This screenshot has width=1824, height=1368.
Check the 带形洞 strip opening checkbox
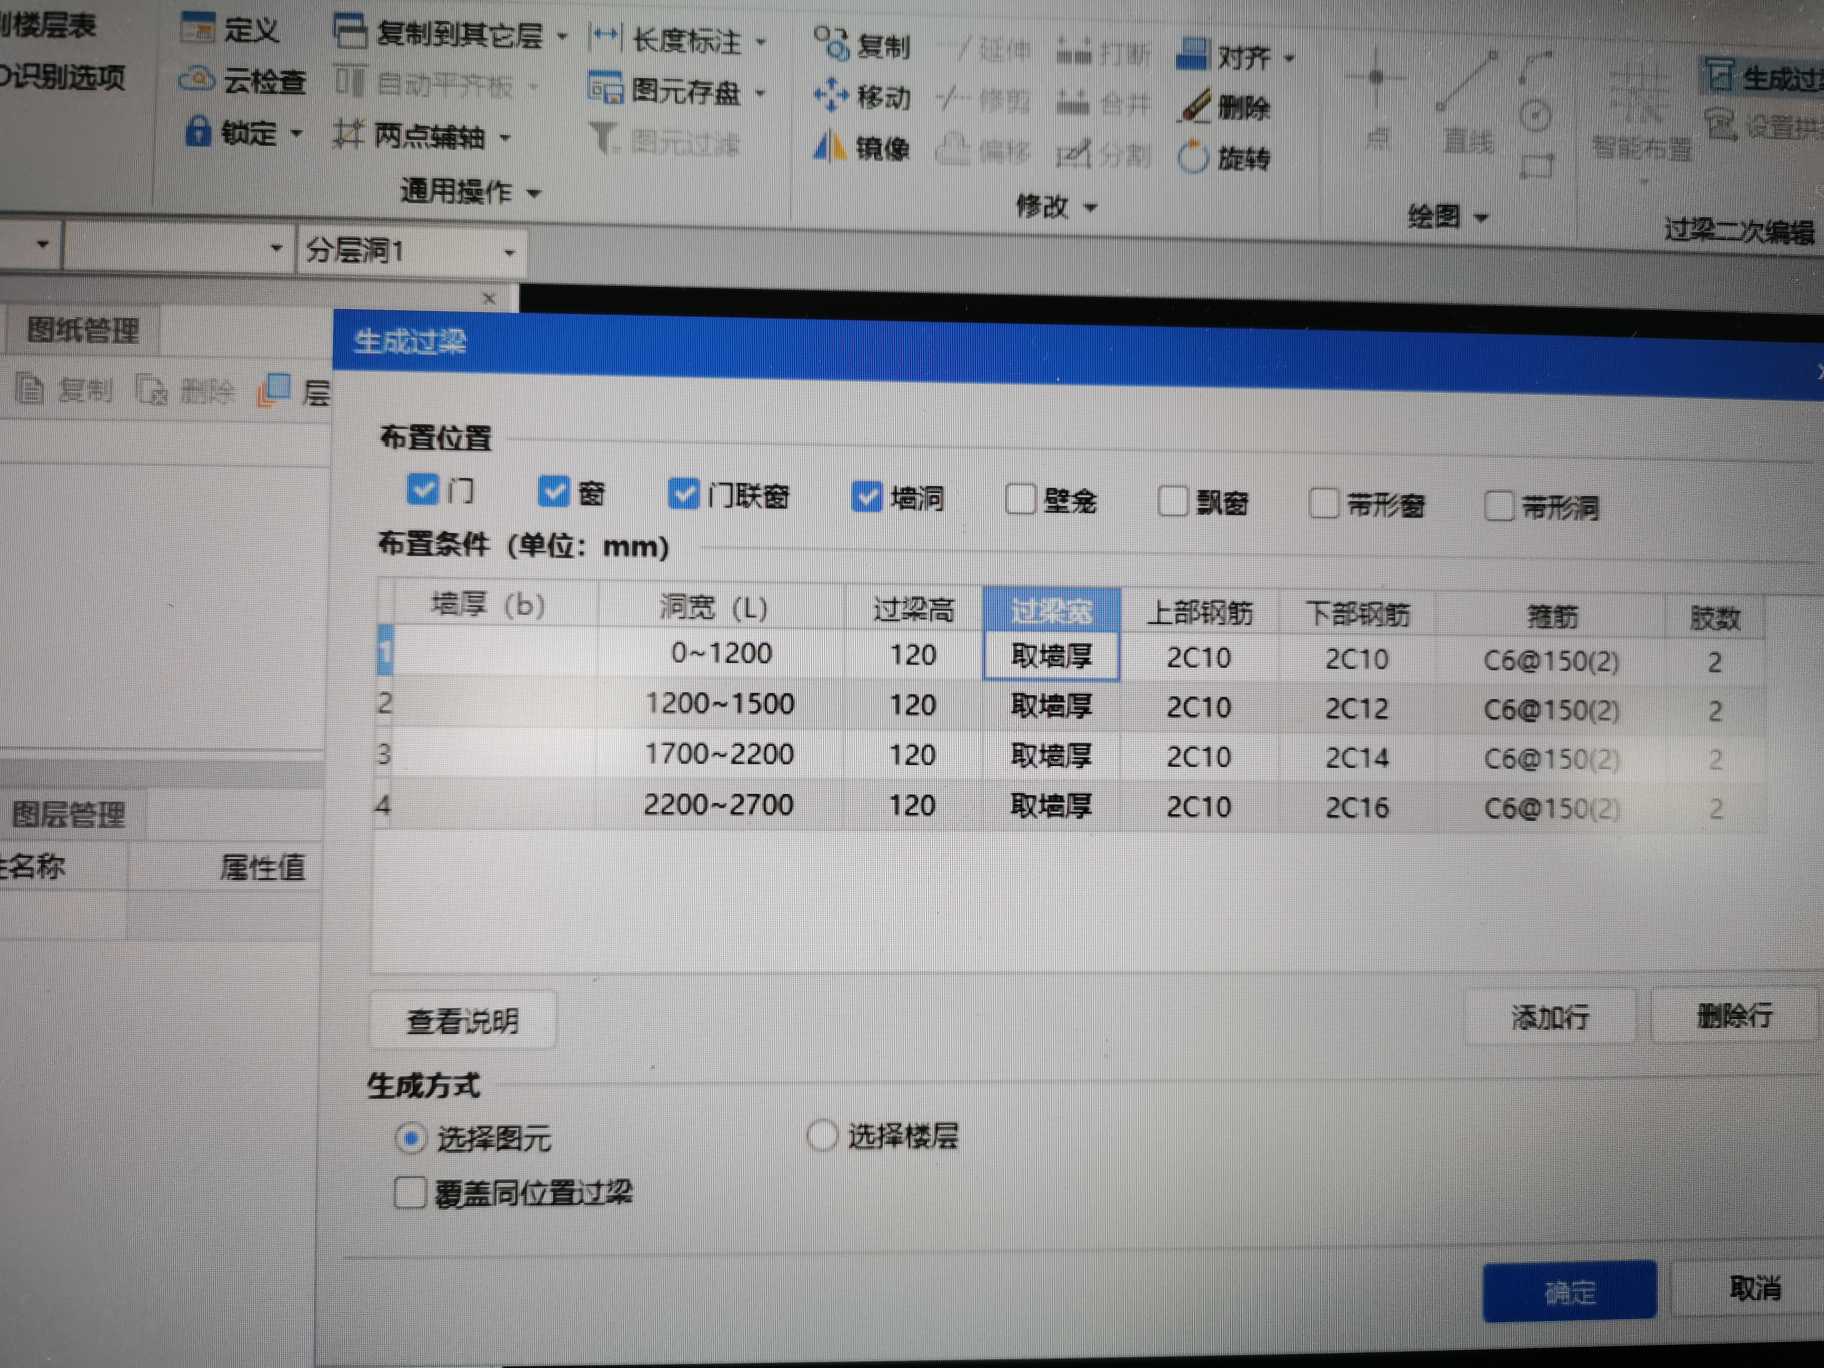coord(1499,506)
